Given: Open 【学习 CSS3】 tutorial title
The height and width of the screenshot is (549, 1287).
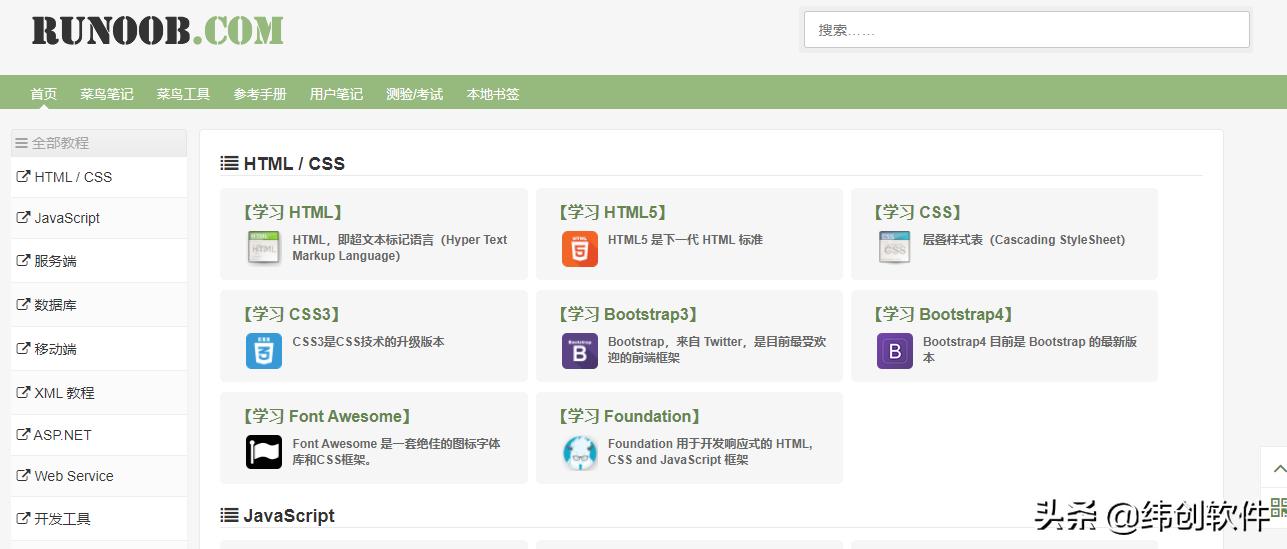Looking at the screenshot, I should coord(293,314).
